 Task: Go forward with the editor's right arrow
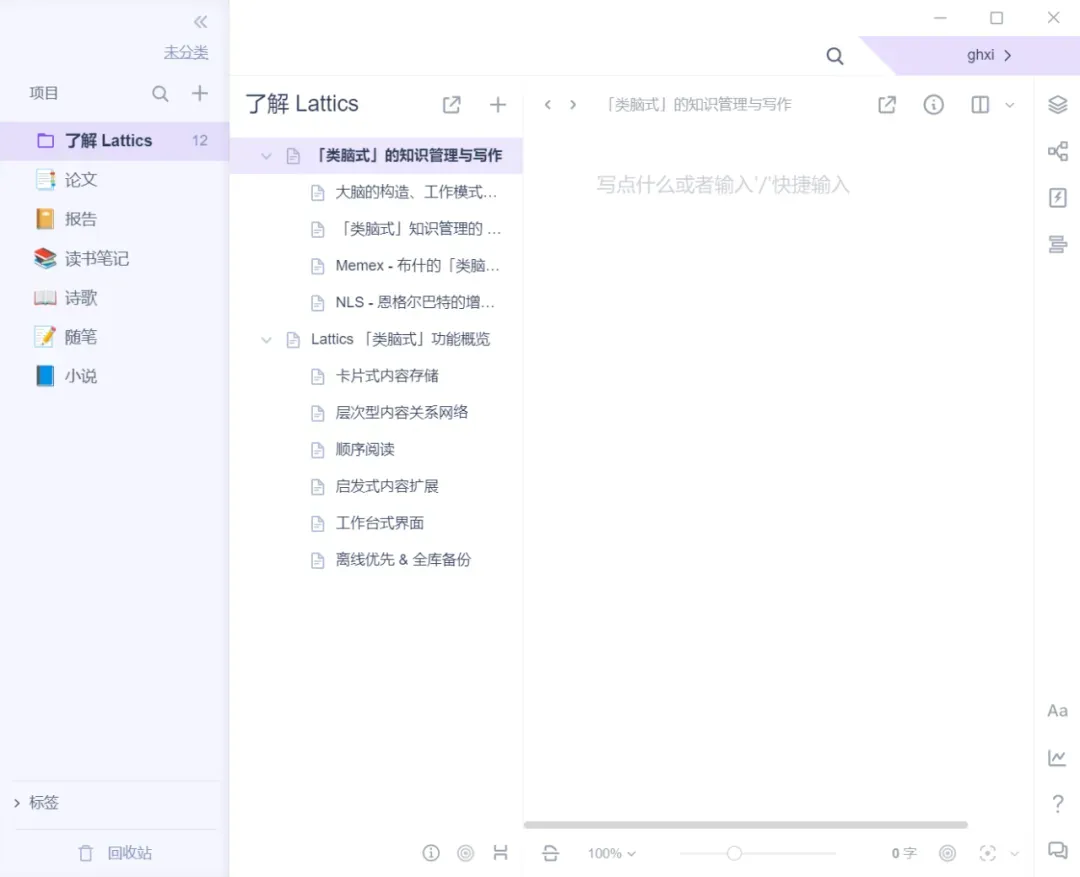pos(573,105)
